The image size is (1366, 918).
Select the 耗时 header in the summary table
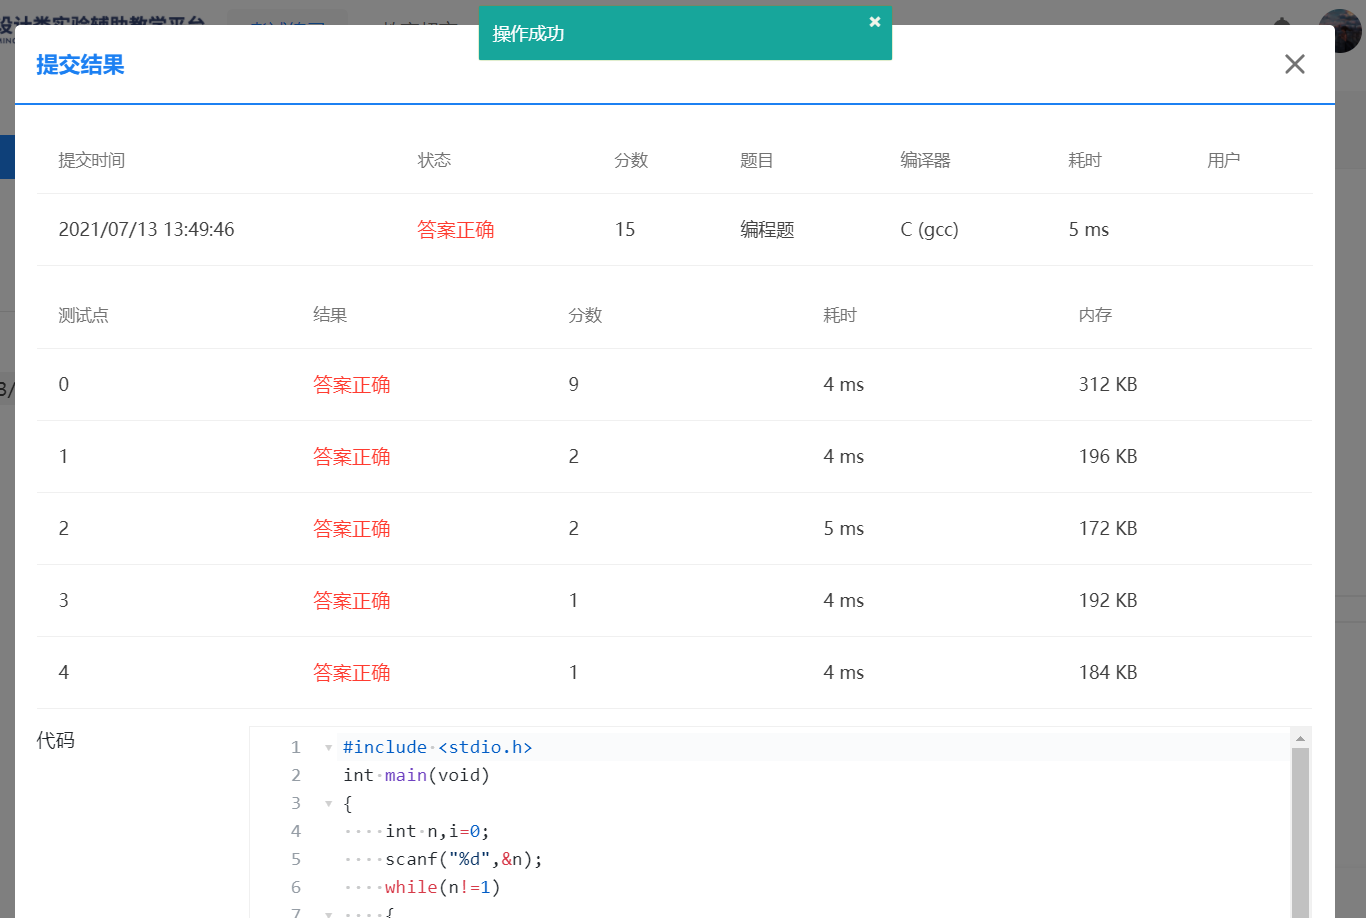point(1084,160)
